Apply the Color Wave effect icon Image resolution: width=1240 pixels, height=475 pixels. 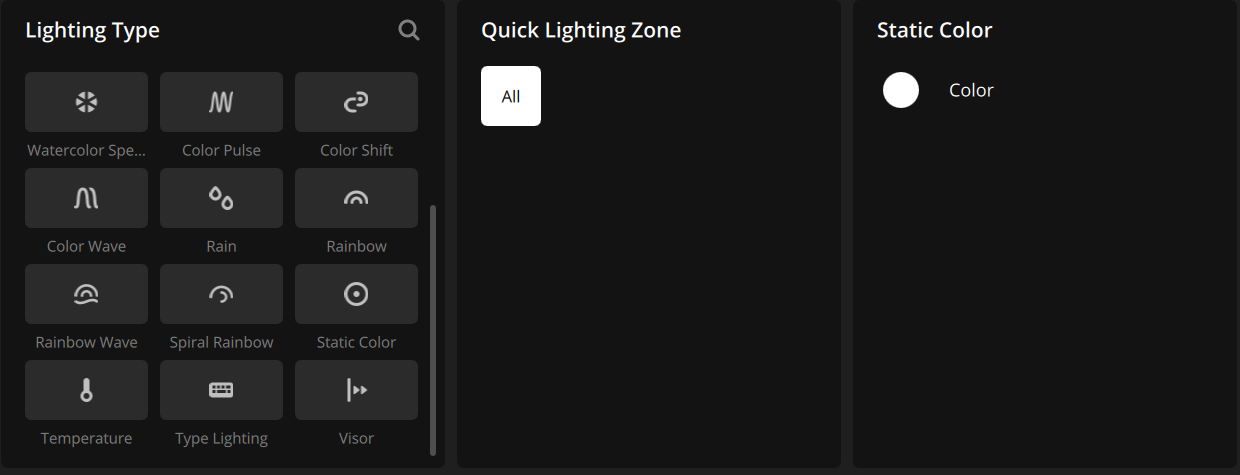(86, 198)
